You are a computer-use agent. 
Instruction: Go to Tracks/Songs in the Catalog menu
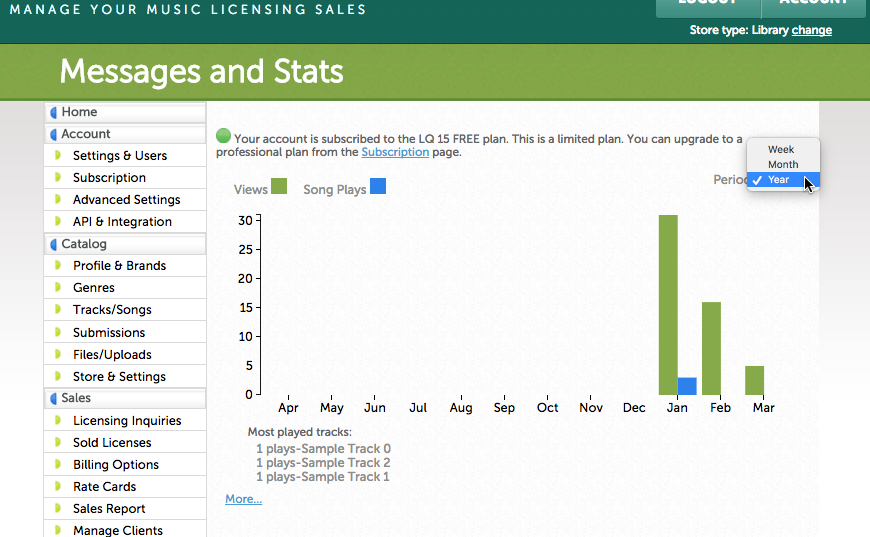112,310
